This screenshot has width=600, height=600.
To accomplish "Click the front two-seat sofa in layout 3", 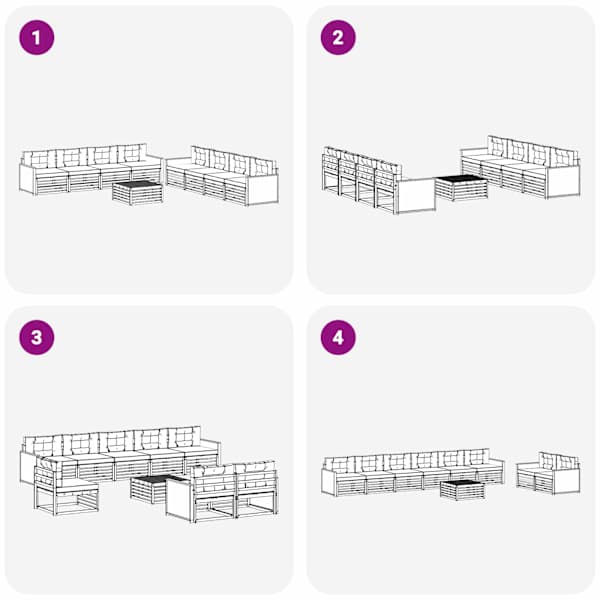I will pyautogui.click(x=222, y=492).
